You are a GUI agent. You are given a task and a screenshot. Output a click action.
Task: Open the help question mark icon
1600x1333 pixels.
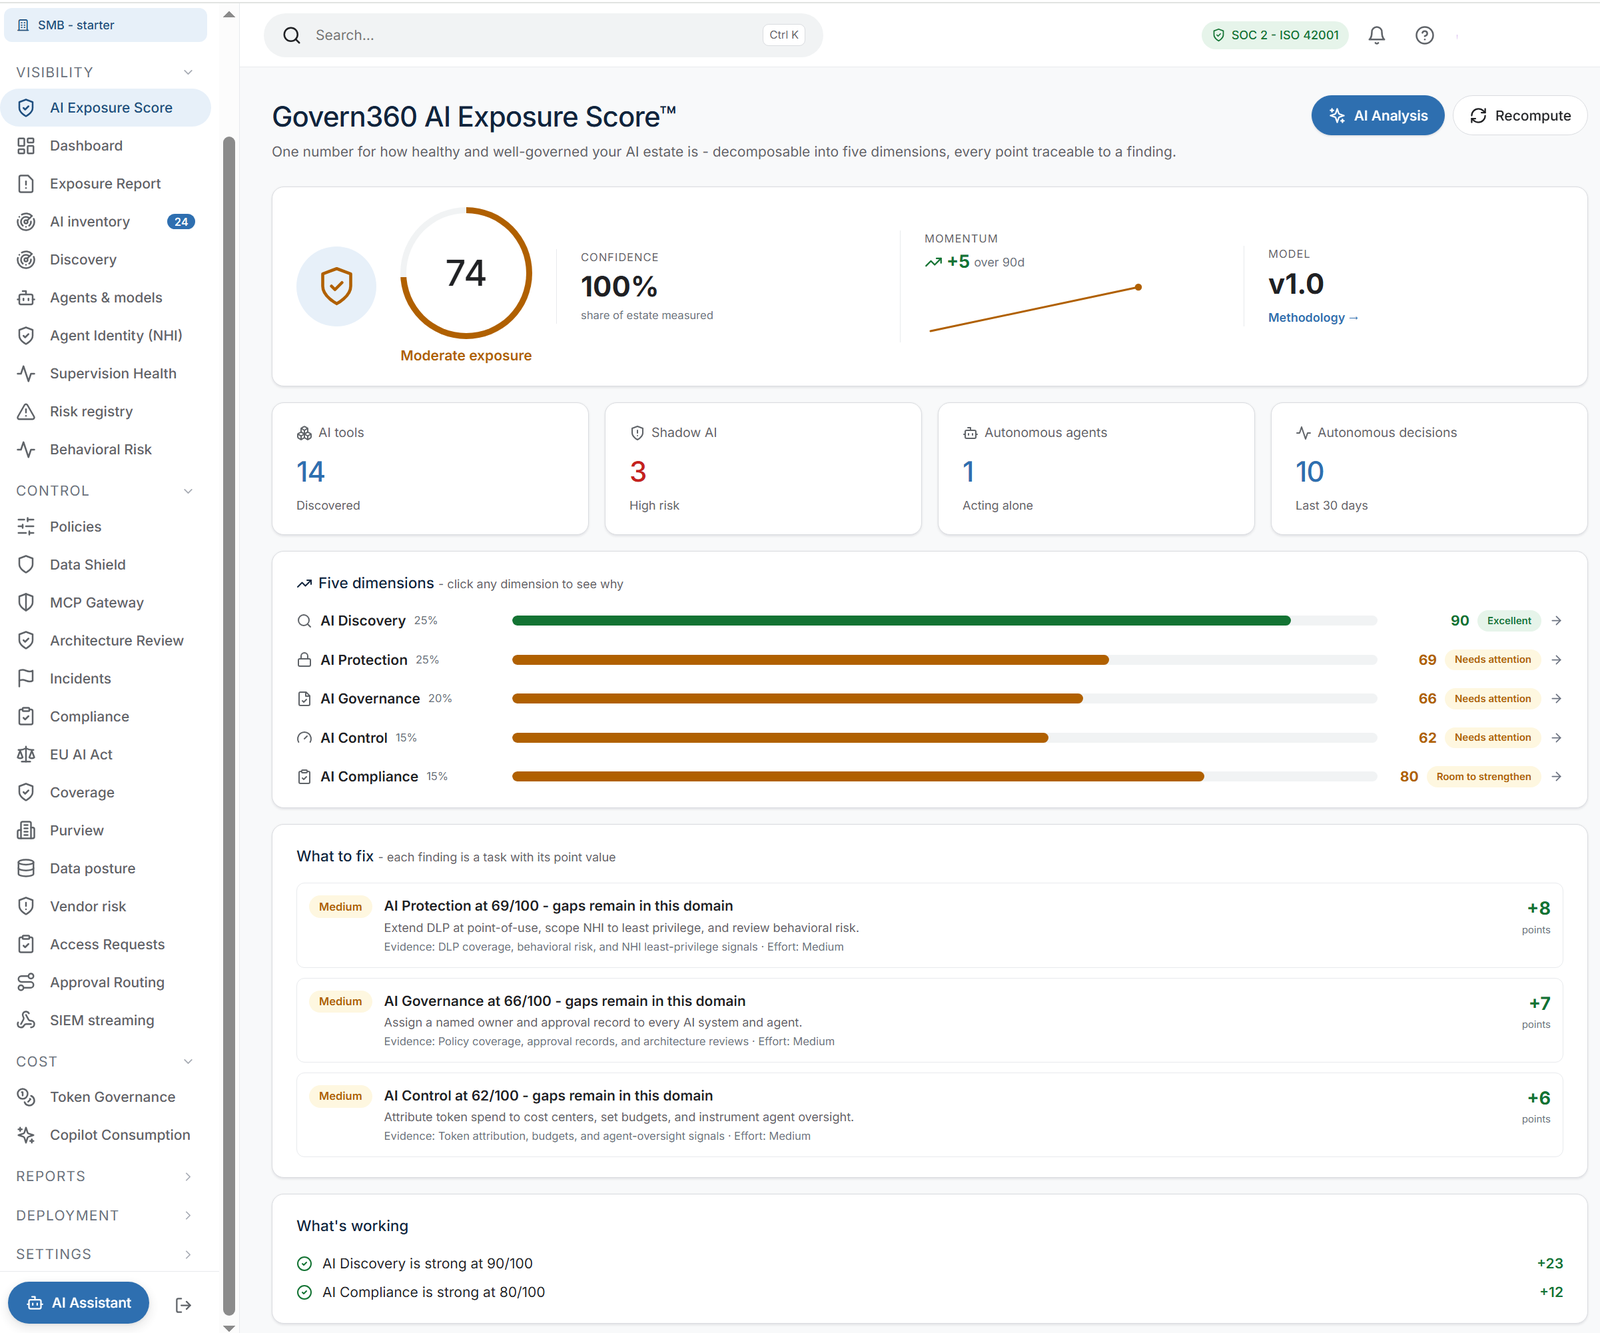coord(1425,35)
